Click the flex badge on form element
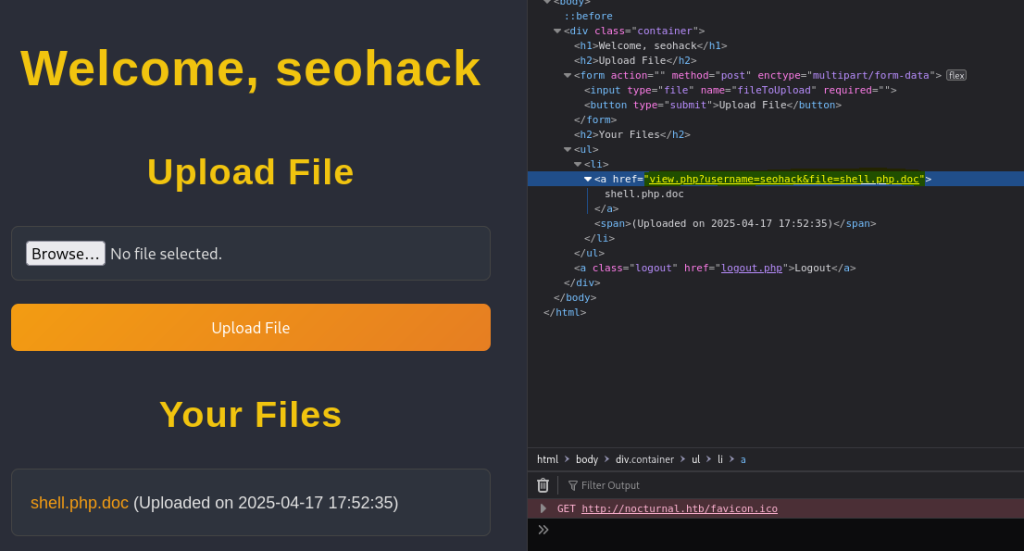This screenshot has width=1024, height=551. (x=956, y=75)
